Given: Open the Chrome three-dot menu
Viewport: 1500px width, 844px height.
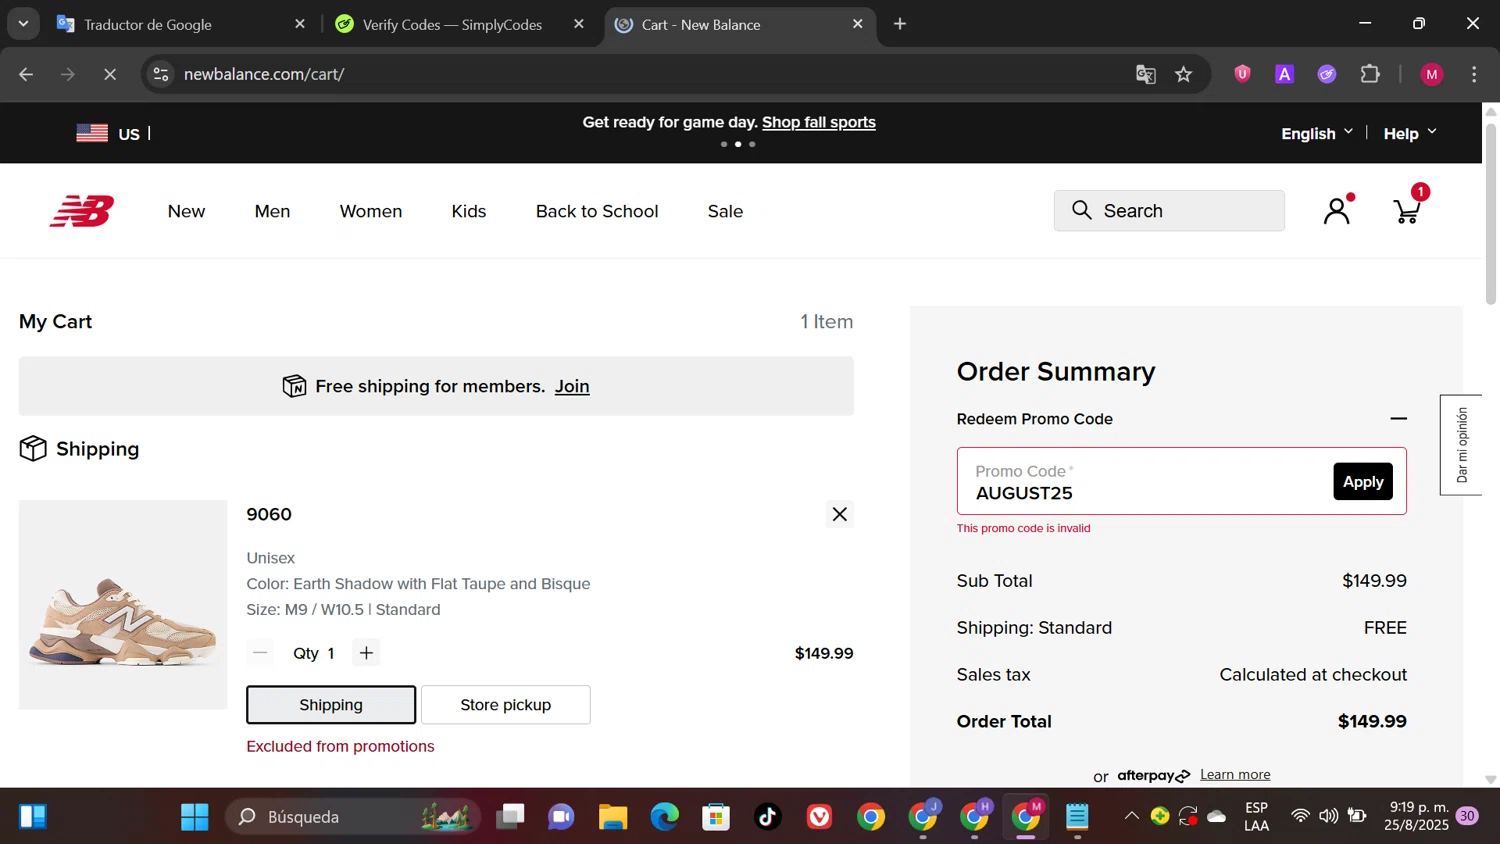Looking at the screenshot, I should pyautogui.click(x=1474, y=74).
